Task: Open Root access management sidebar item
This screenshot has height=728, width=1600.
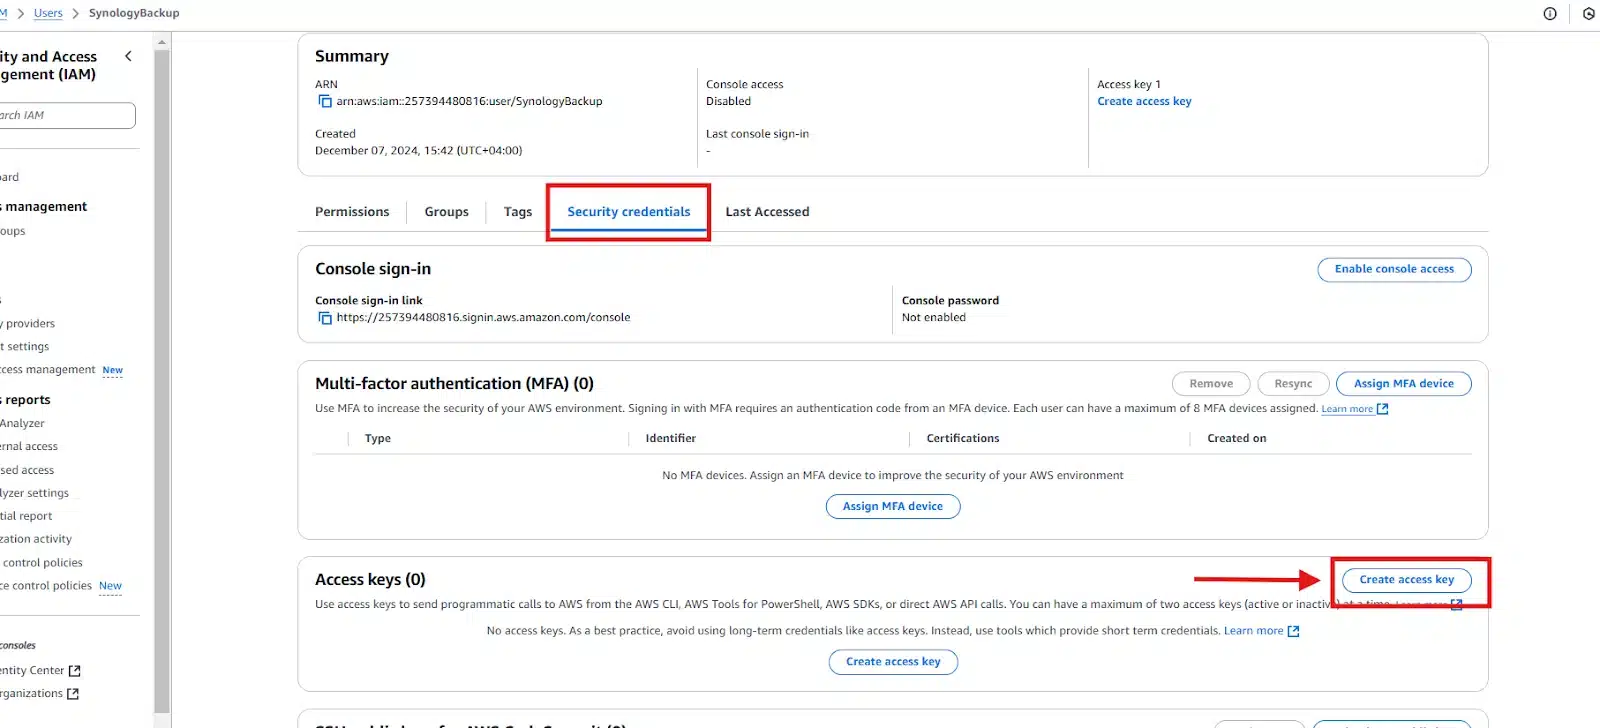Action: [x=48, y=370]
